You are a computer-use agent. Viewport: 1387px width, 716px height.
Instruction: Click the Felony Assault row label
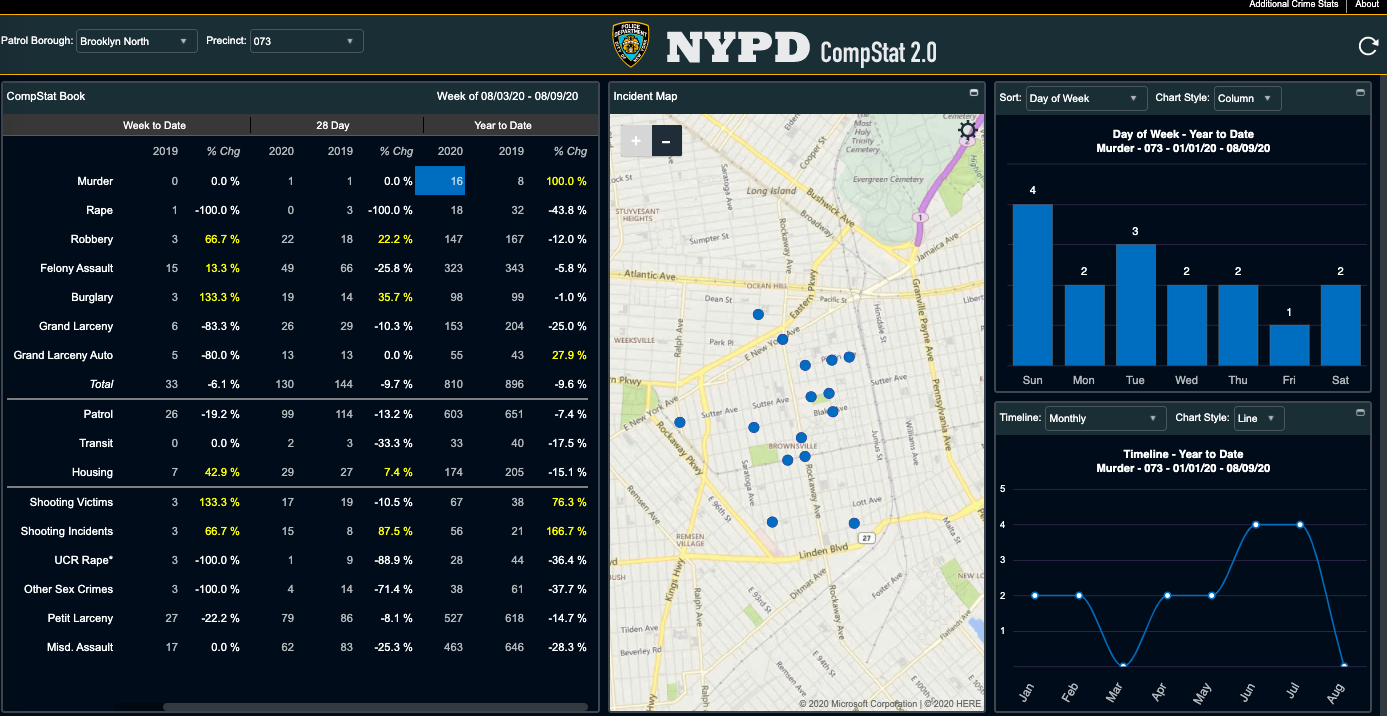coord(76,268)
